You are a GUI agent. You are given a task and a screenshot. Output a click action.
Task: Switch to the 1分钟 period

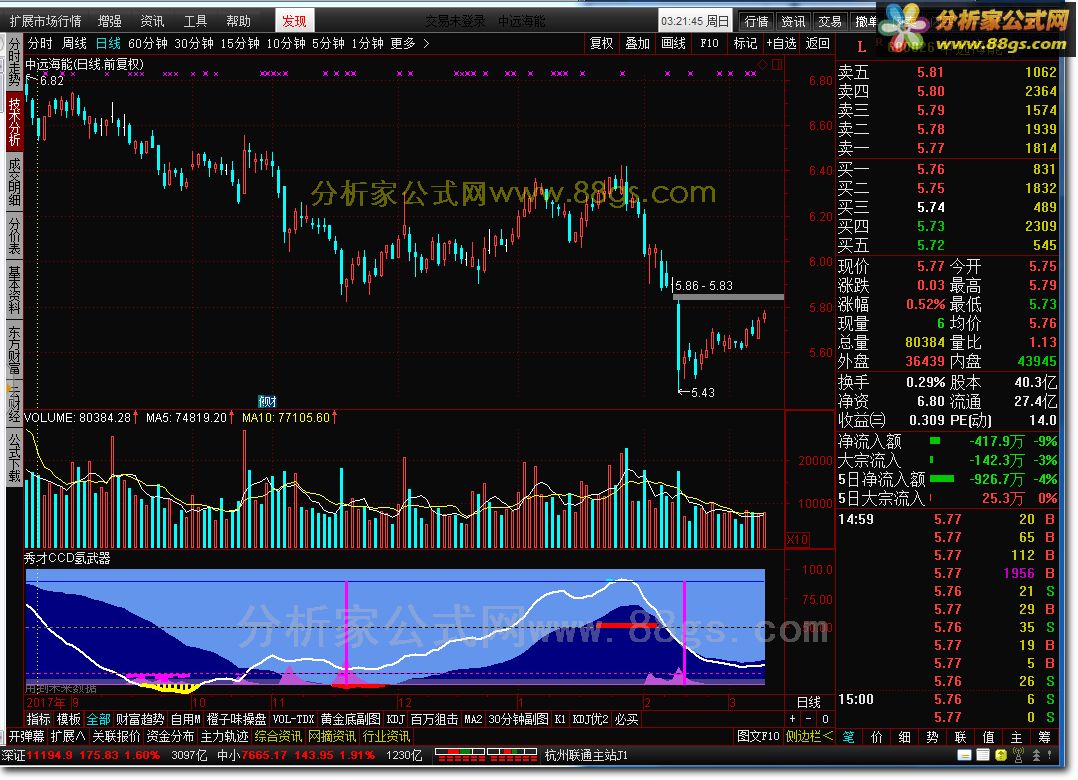(367, 43)
